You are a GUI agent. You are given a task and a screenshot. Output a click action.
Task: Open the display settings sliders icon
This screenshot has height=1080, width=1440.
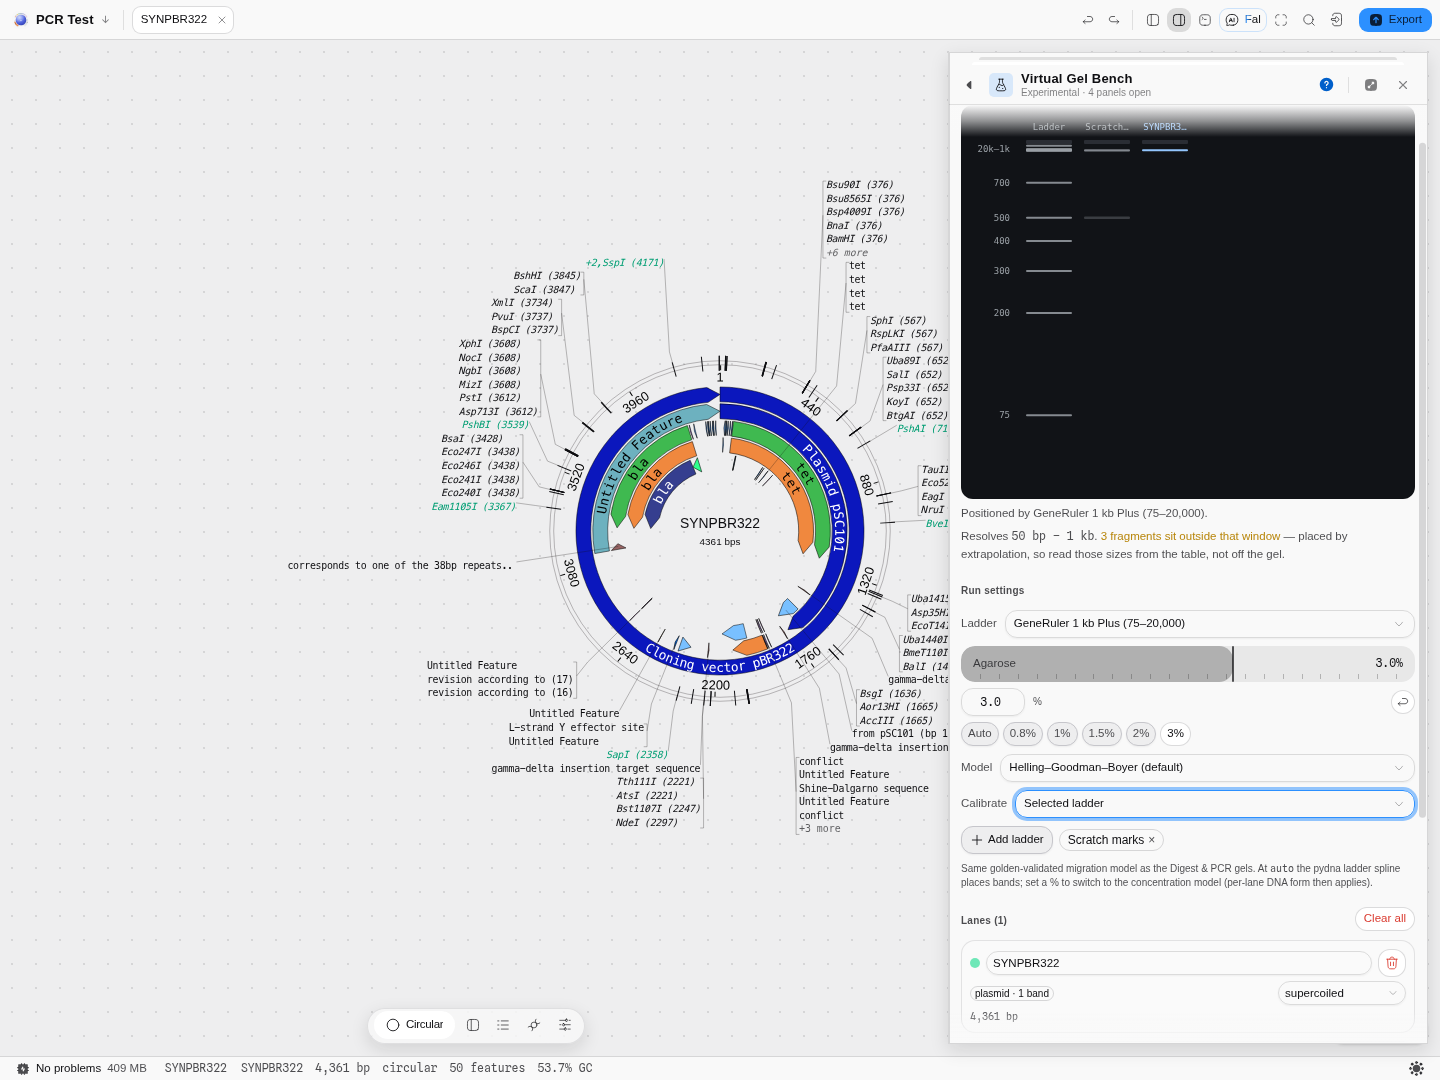(x=565, y=1025)
